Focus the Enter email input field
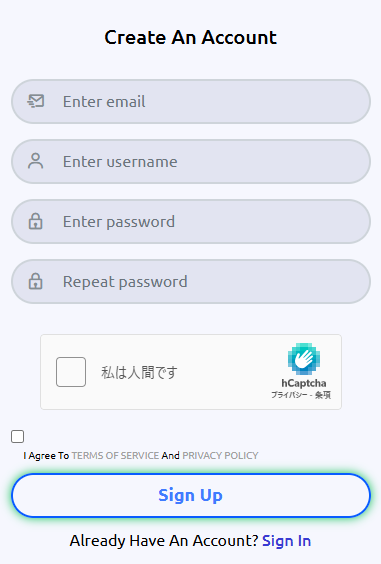 (x=191, y=101)
